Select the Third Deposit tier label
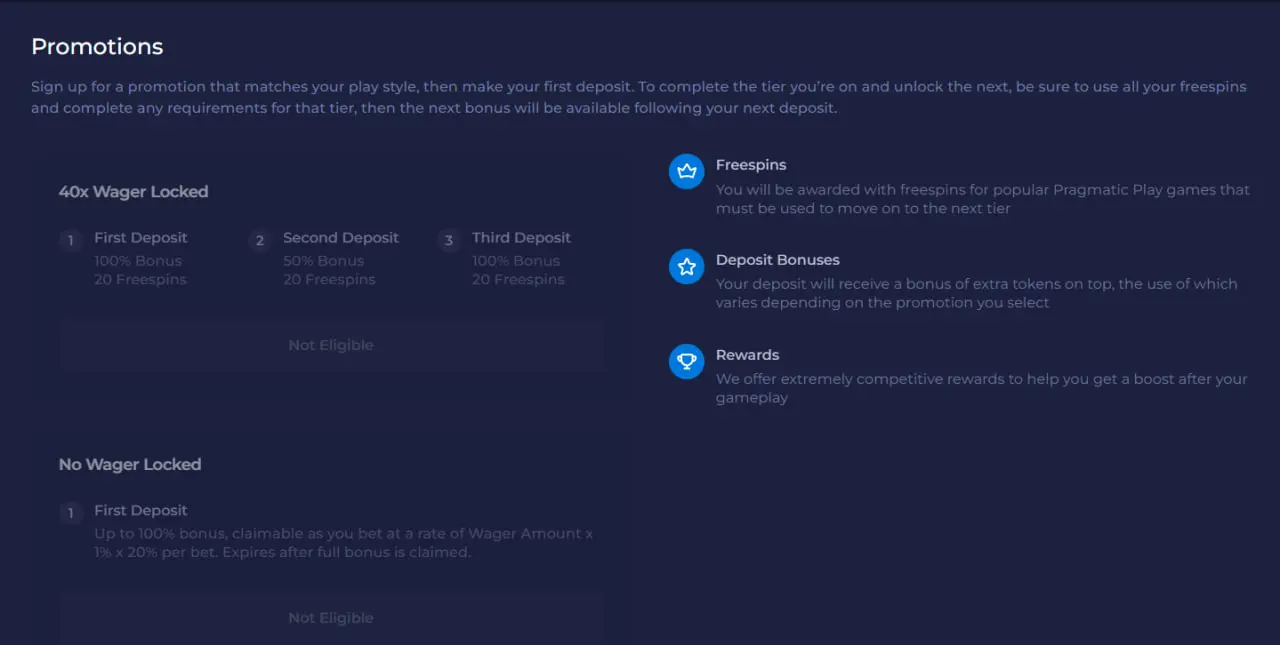The width and height of the screenshot is (1280, 645). [x=521, y=238]
